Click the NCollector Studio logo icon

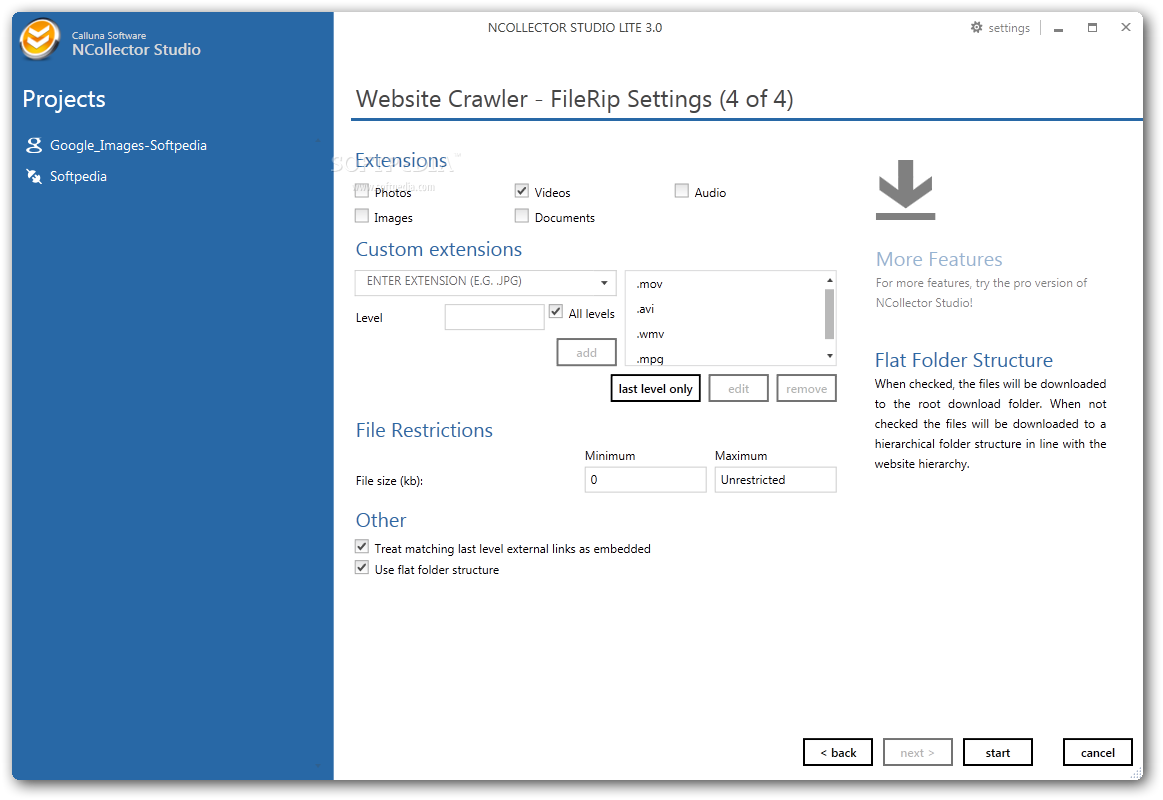[x=39, y=39]
